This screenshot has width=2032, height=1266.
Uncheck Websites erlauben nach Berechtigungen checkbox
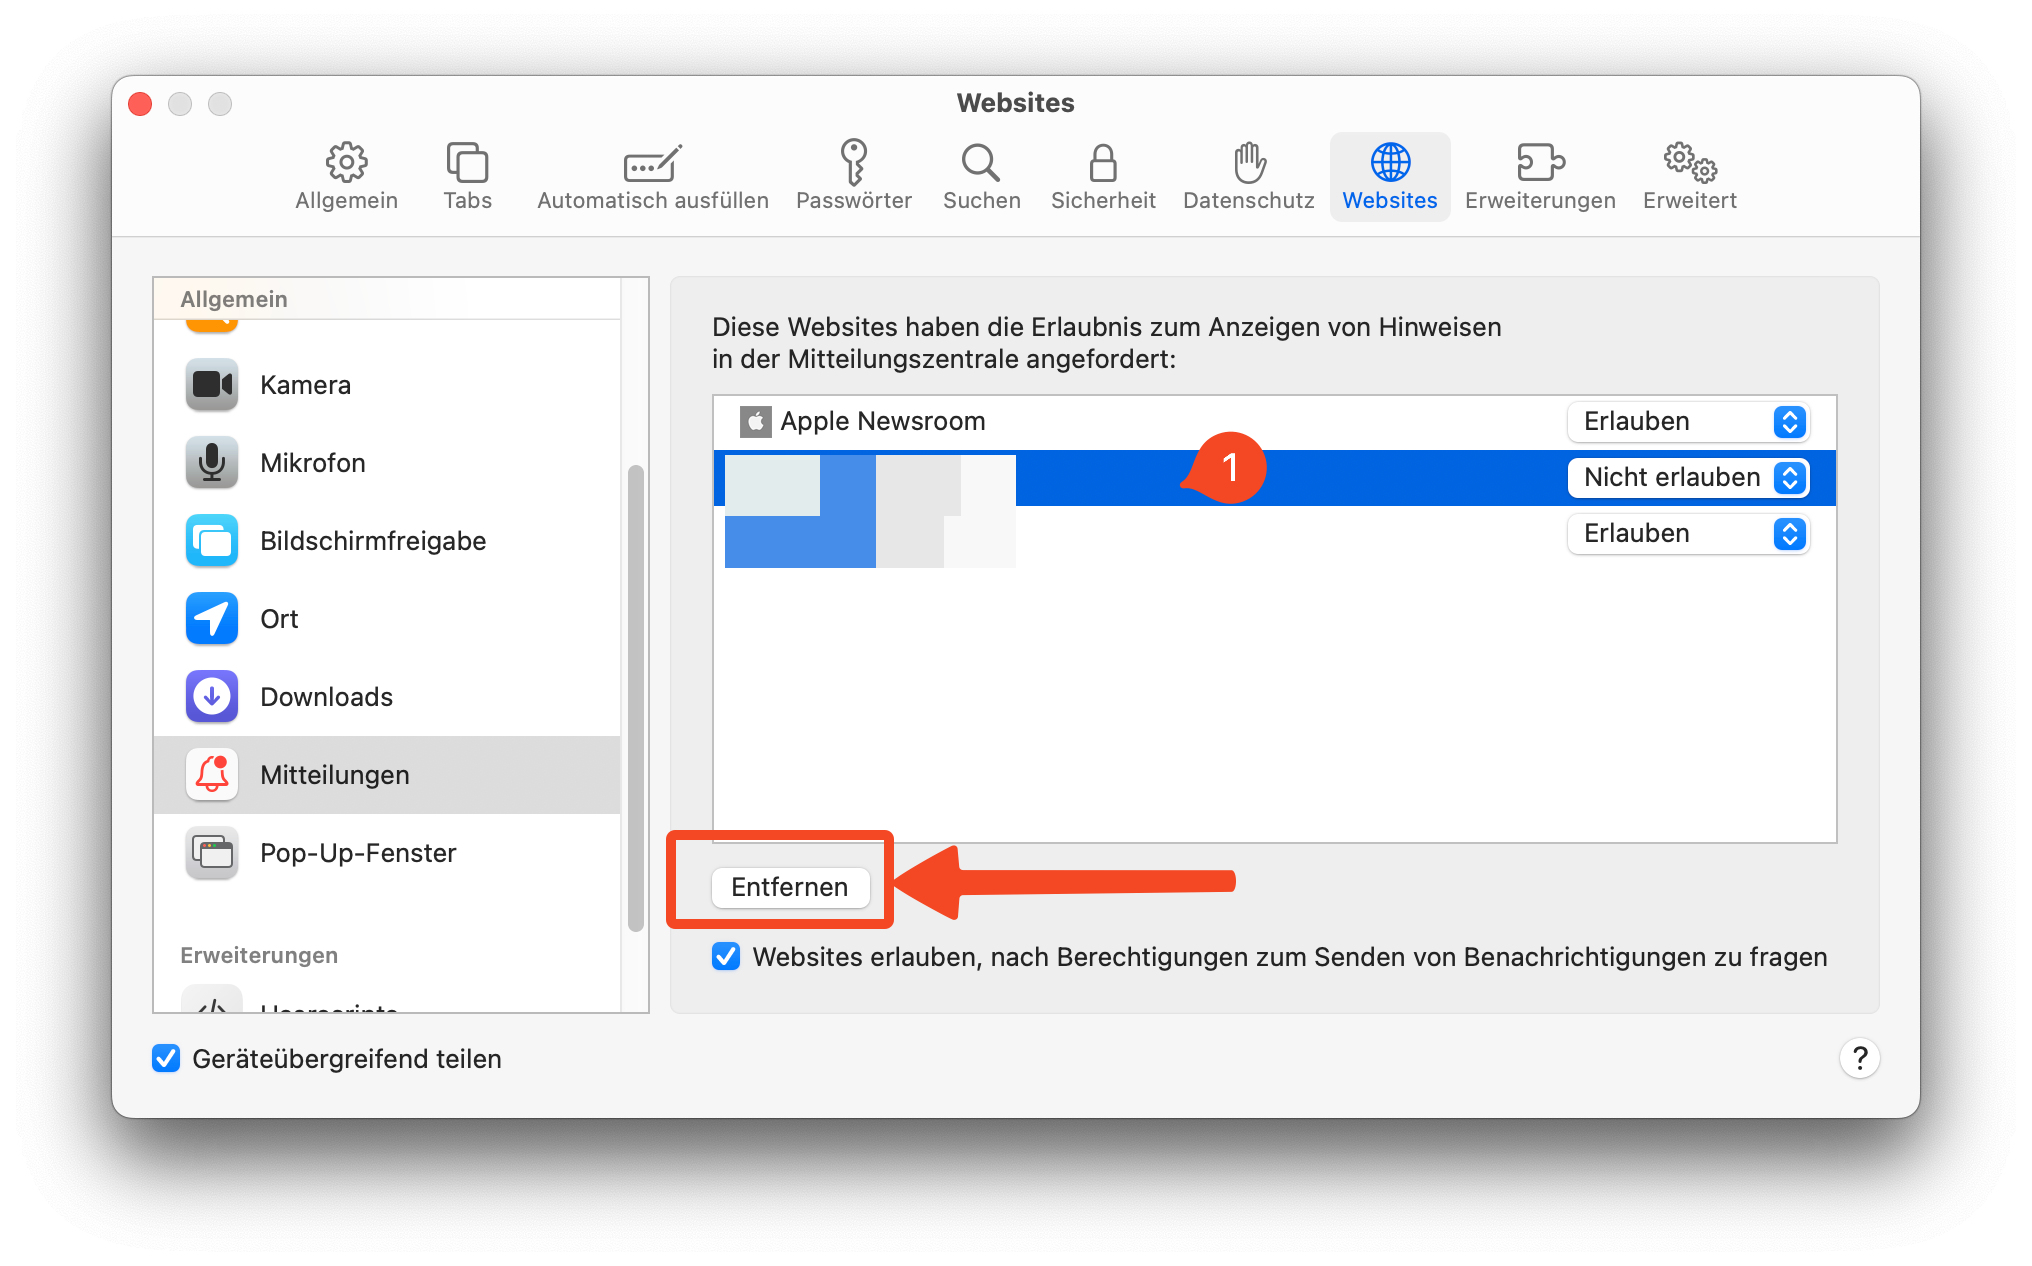726,957
